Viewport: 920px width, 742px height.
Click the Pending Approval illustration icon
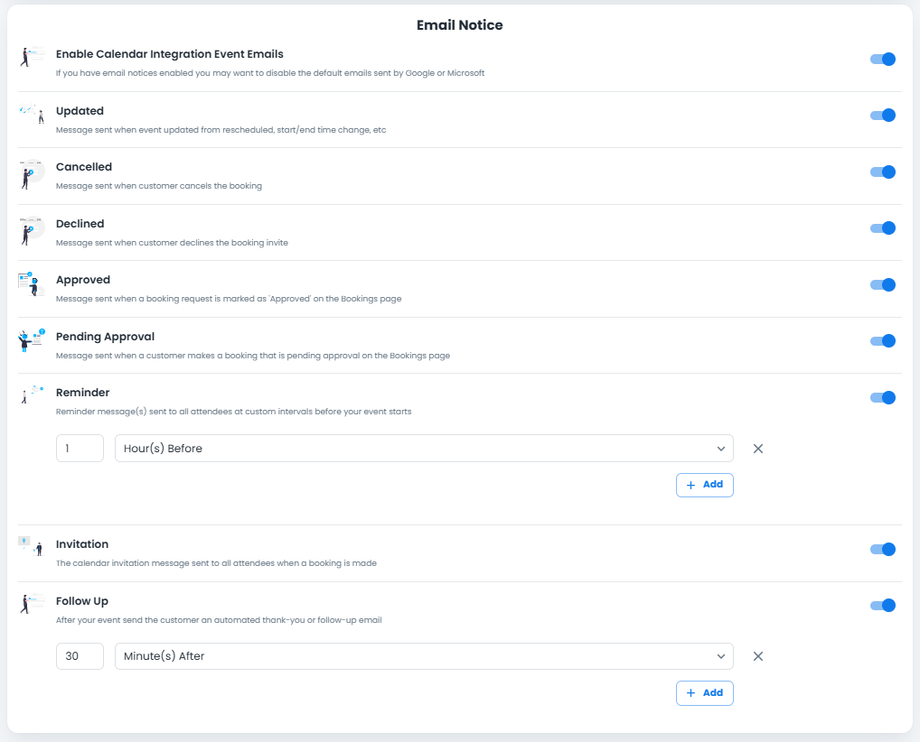click(x=32, y=341)
